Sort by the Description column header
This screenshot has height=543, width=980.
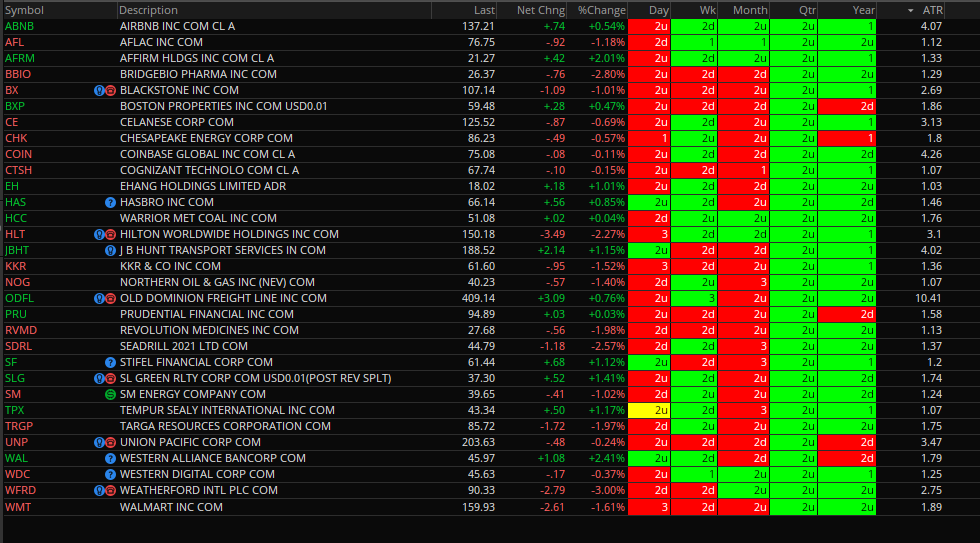(x=148, y=10)
